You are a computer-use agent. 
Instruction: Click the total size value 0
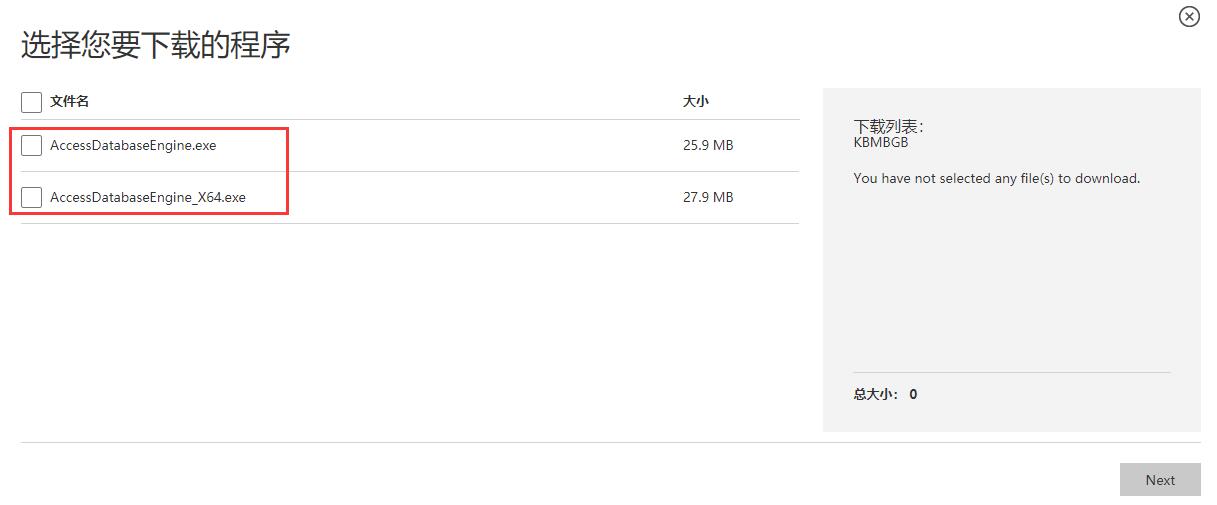tap(914, 394)
